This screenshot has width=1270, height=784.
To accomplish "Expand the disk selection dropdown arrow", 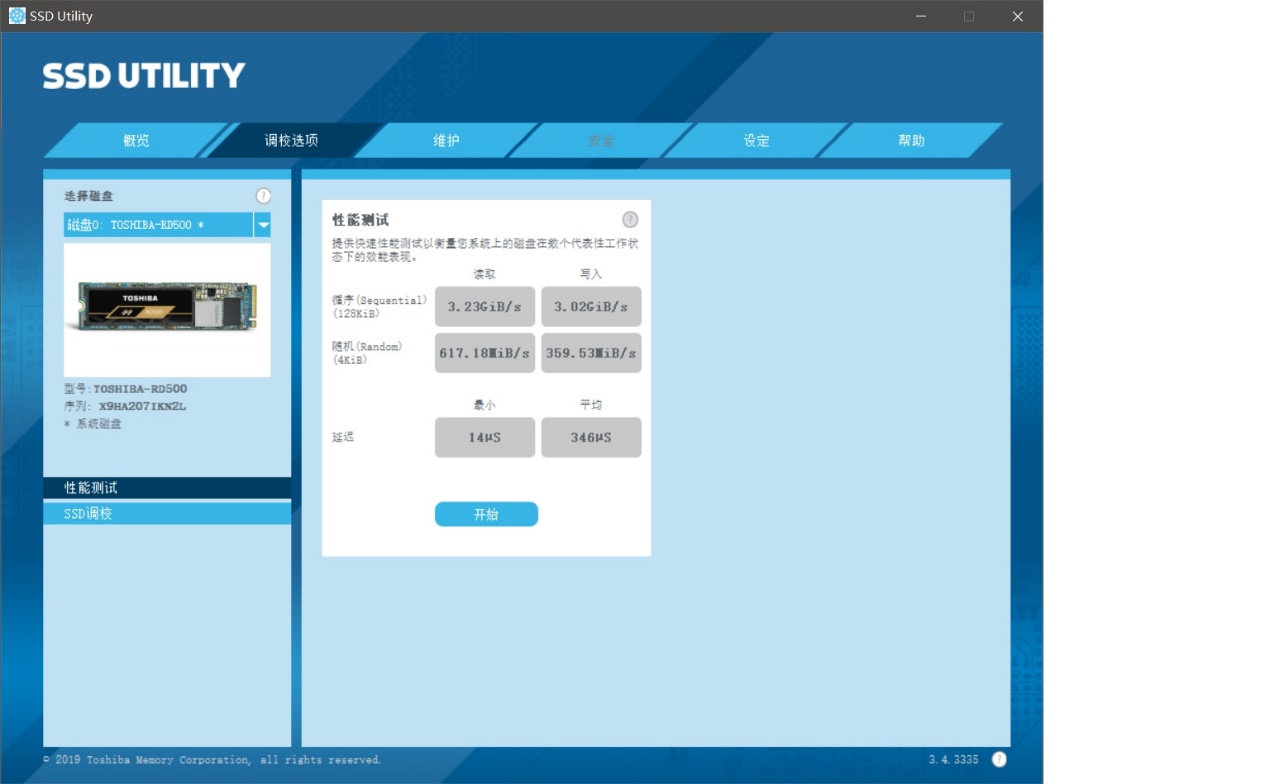I will pyautogui.click(x=263, y=225).
